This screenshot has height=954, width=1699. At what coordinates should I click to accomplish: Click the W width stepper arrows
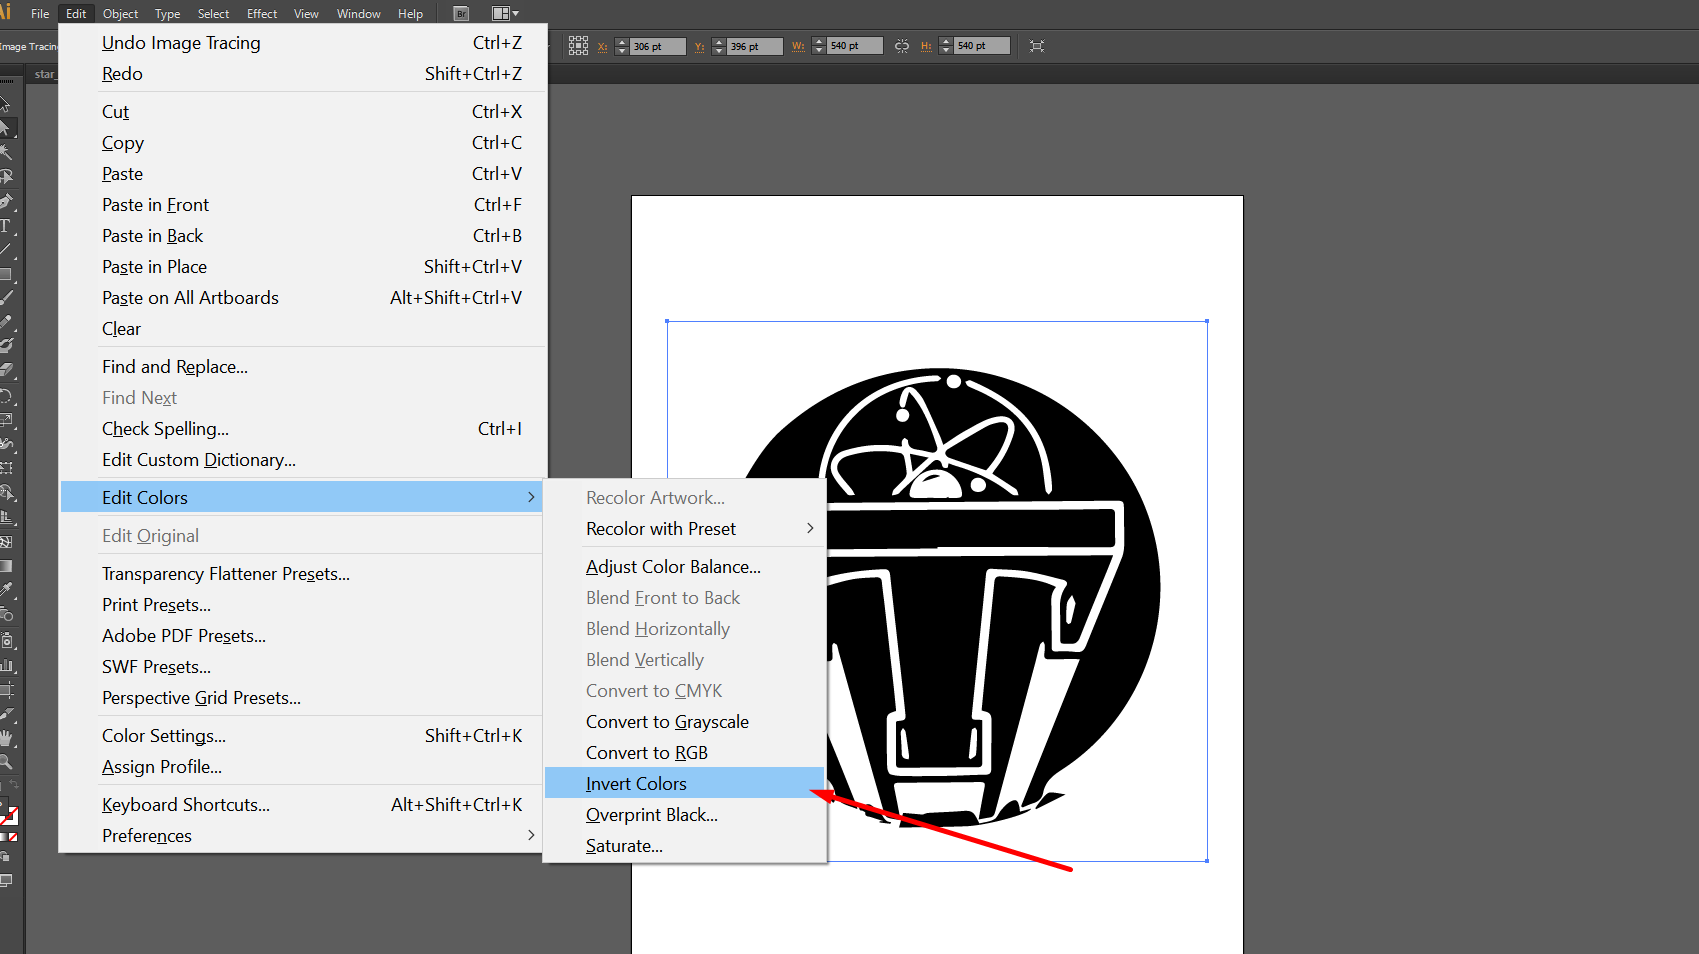[819, 46]
